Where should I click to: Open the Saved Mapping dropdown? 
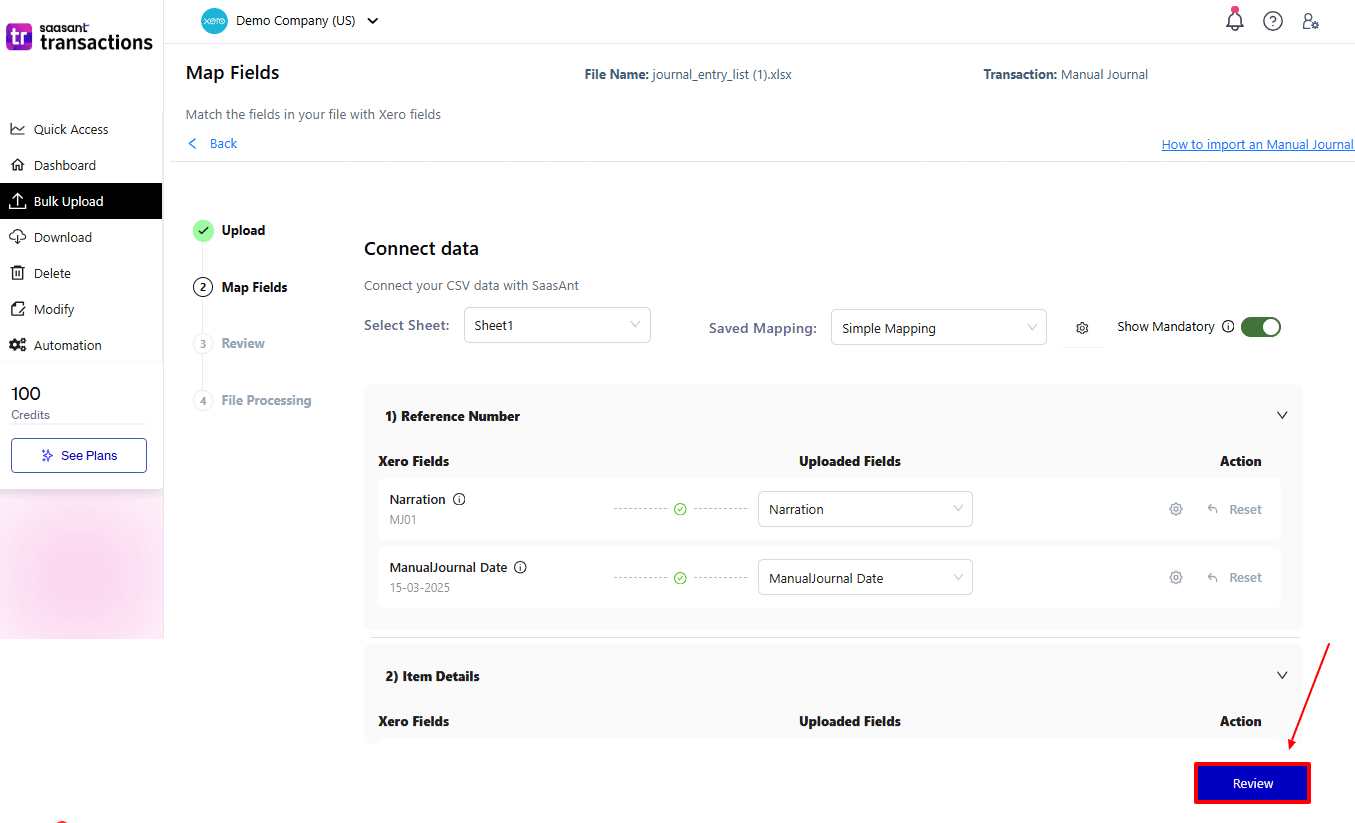(x=938, y=327)
